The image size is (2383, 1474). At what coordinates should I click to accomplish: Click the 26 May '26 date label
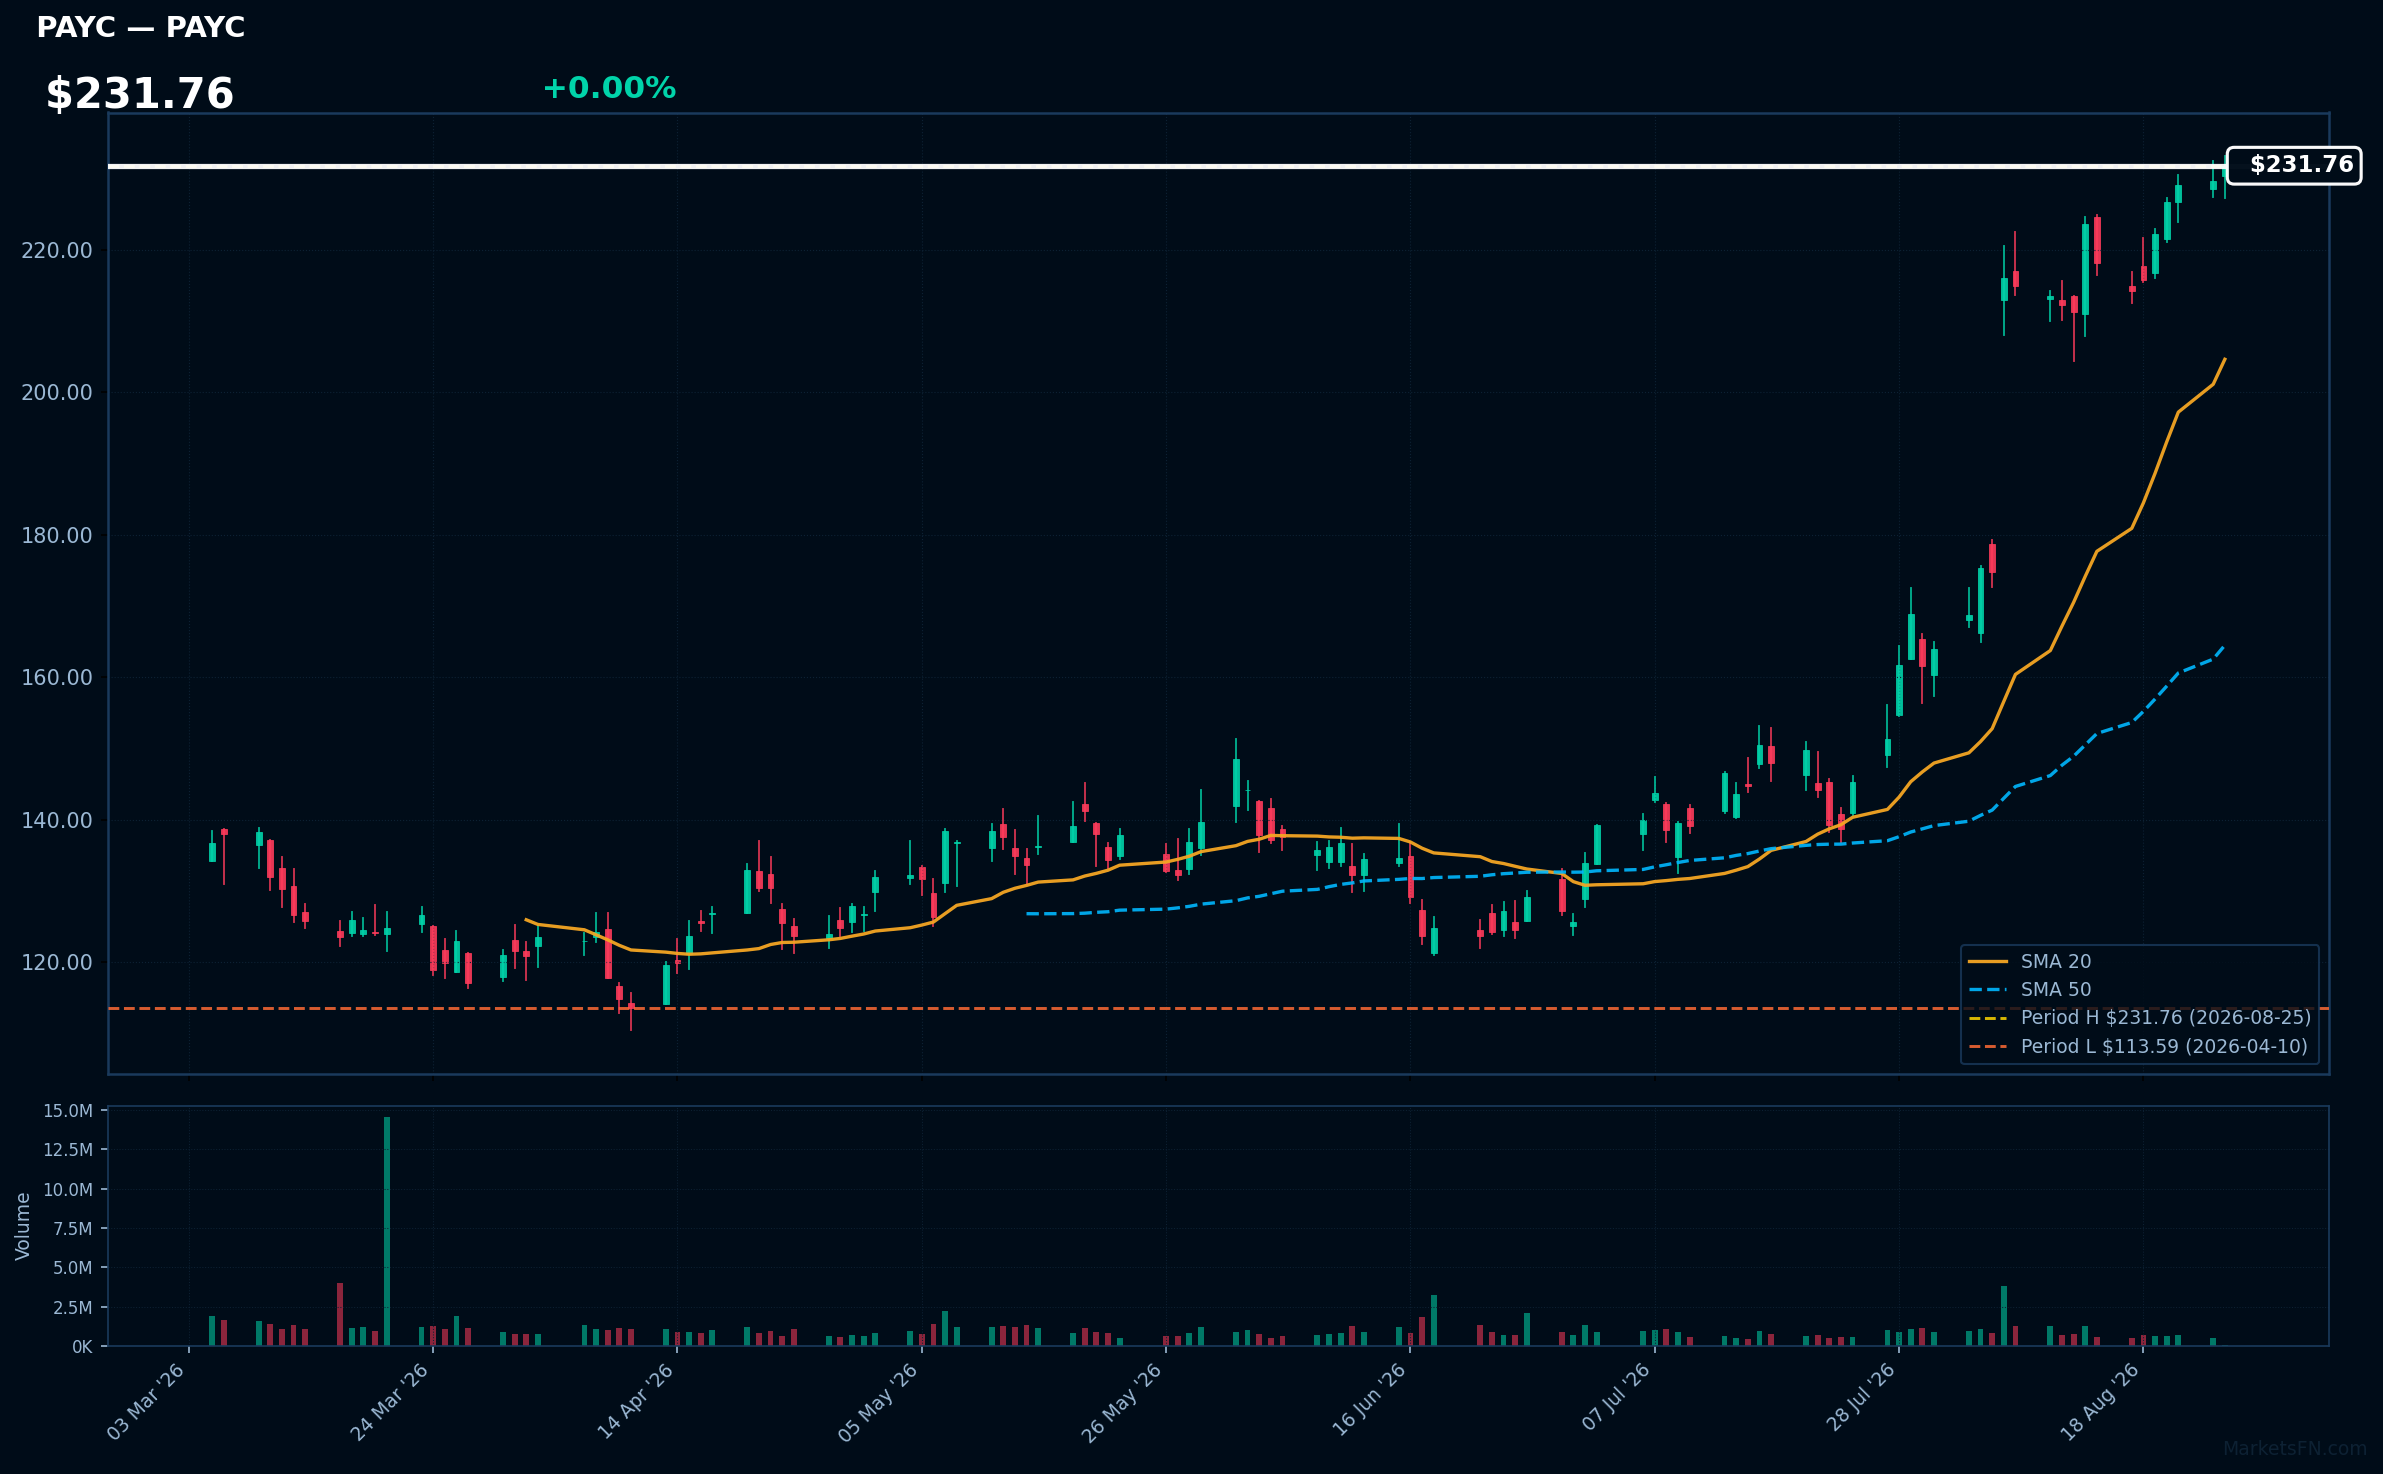1122,1401
